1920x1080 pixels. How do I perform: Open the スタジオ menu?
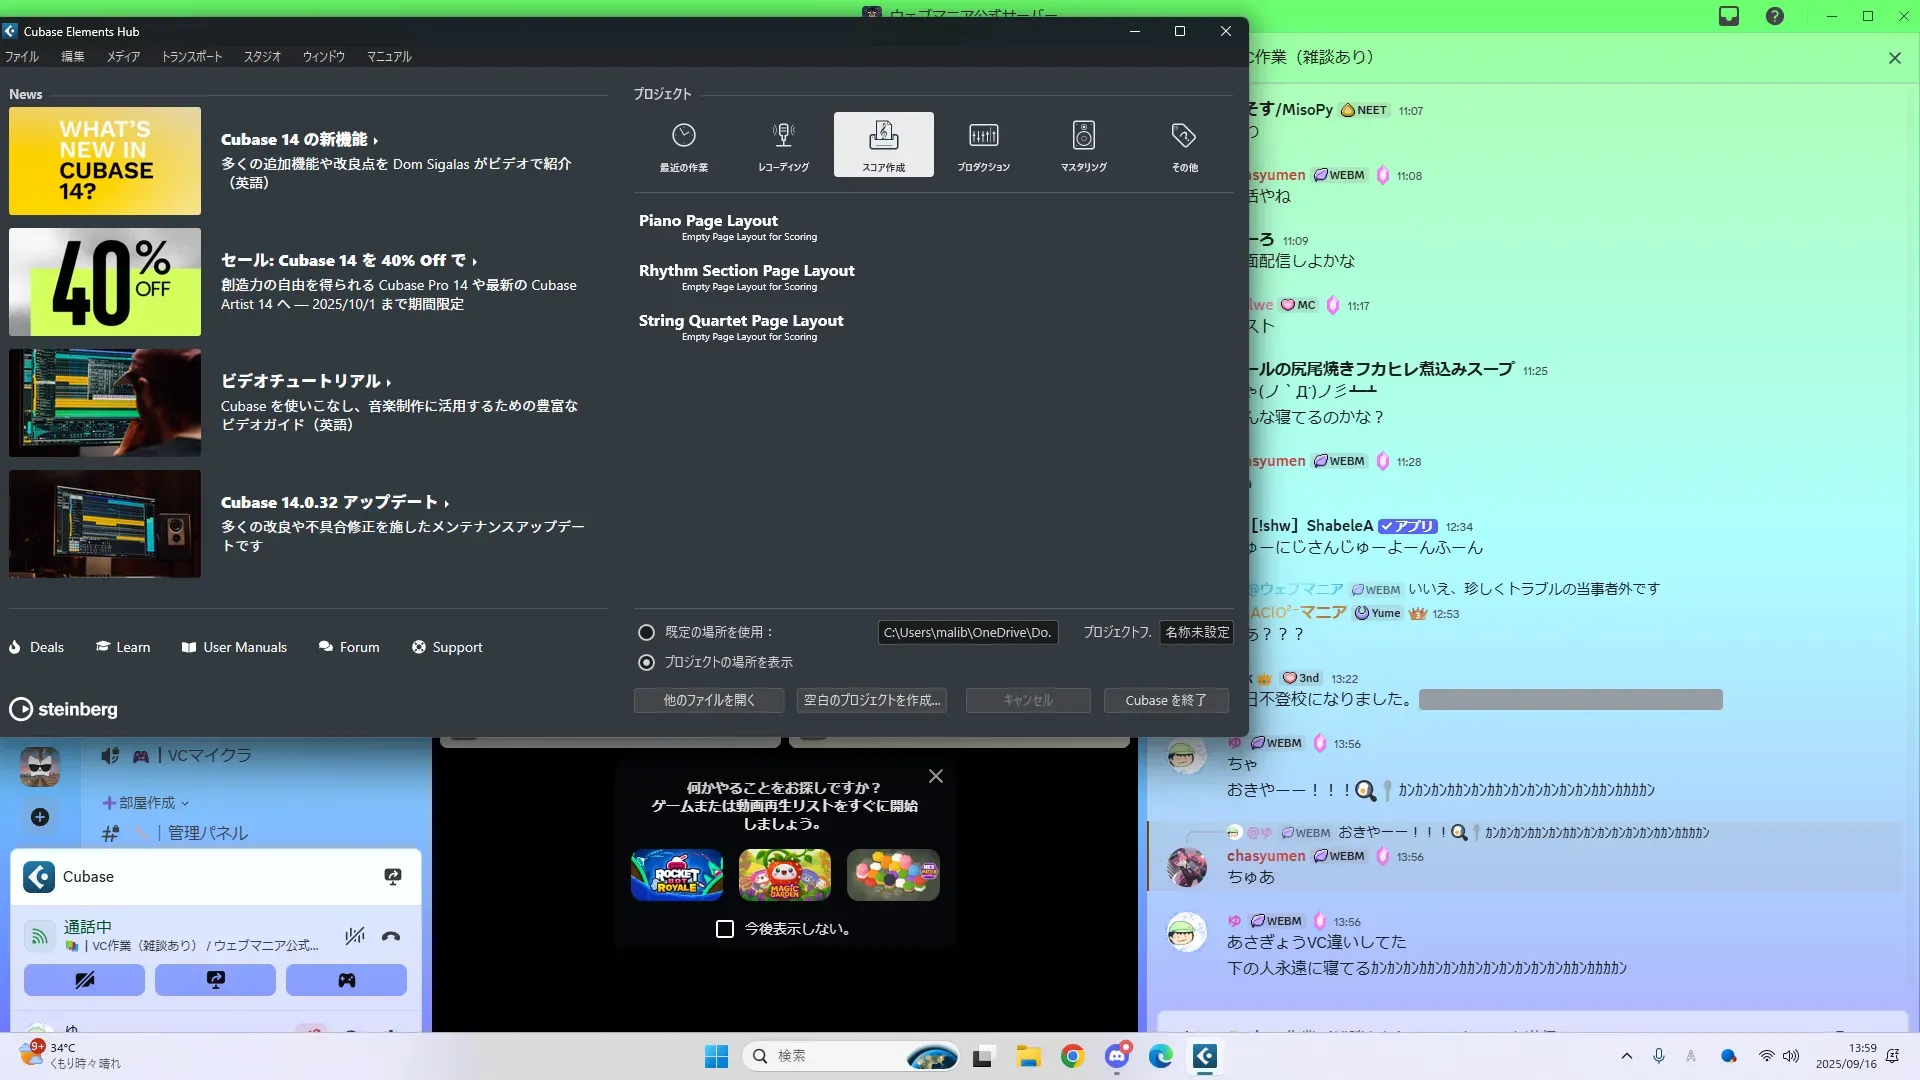tap(262, 57)
